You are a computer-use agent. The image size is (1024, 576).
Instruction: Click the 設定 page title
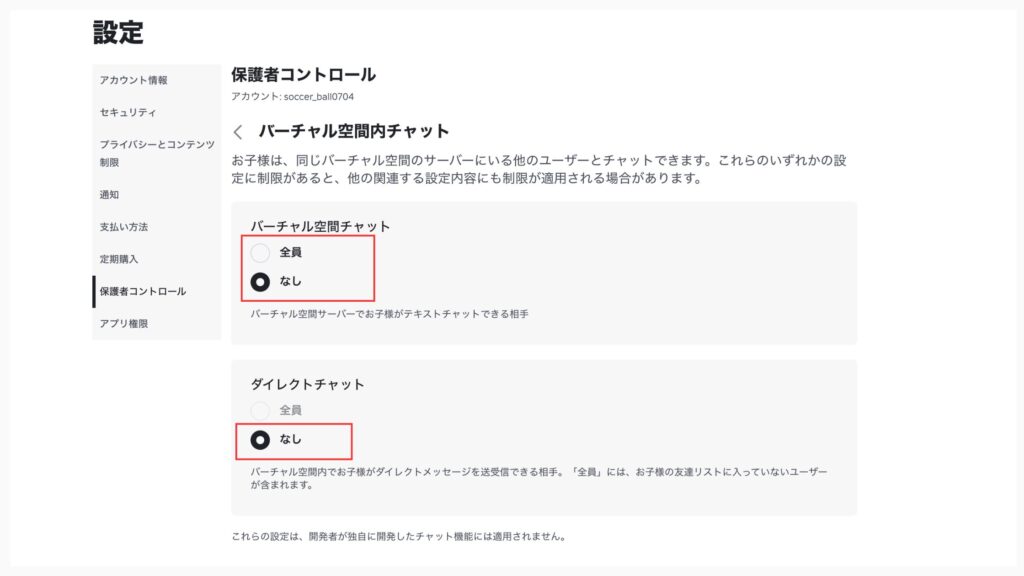tap(118, 32)
